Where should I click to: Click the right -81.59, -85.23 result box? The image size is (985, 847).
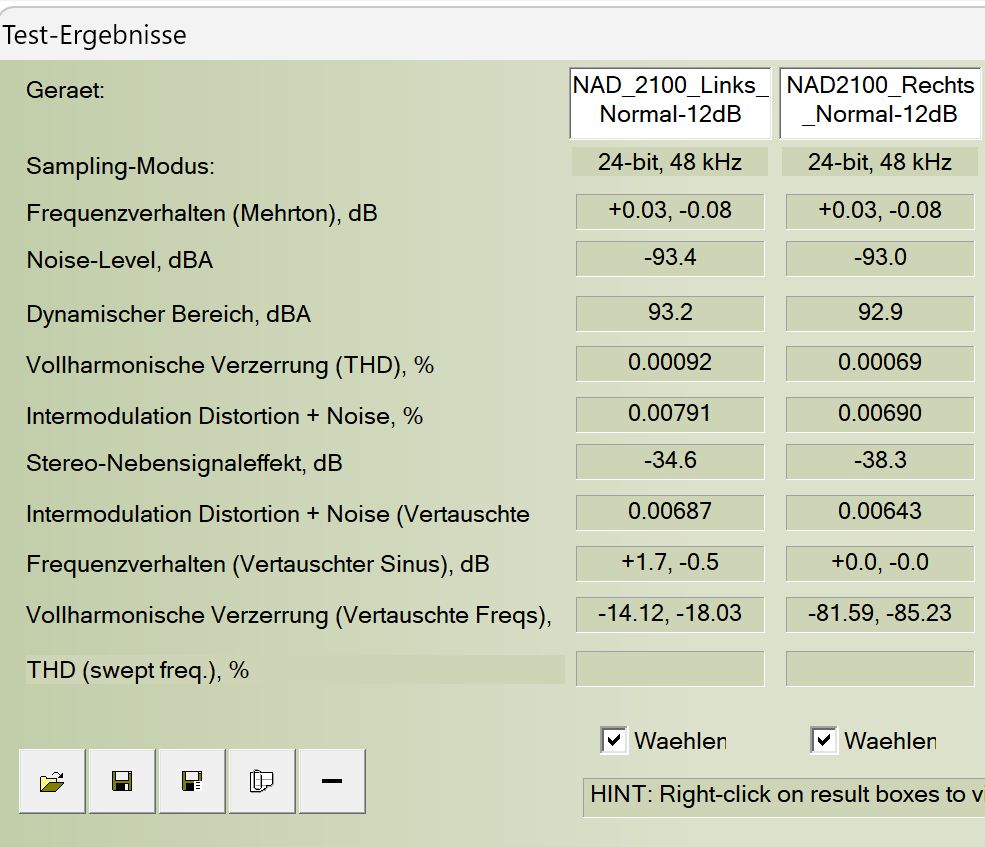880,613
